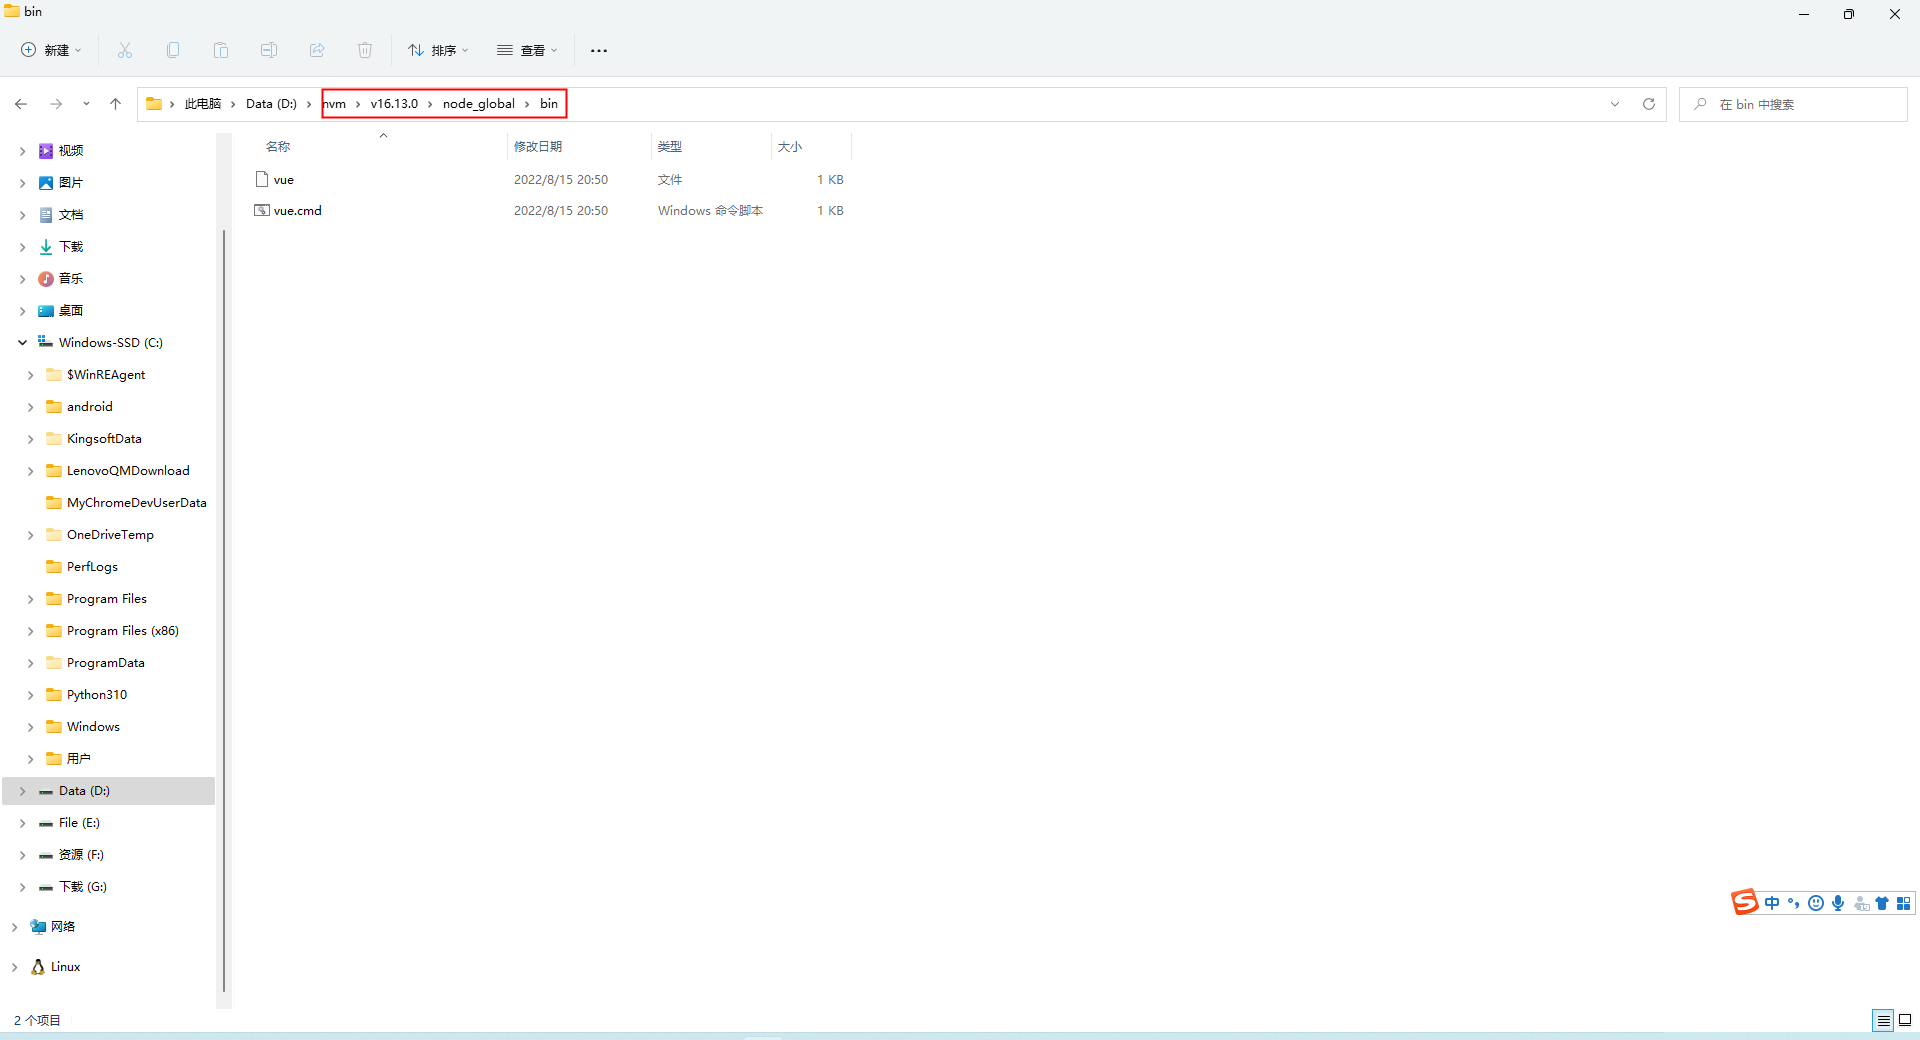Go up one folder level
The width and height of the screenshot is (1920, 1040).
[115, 104]
